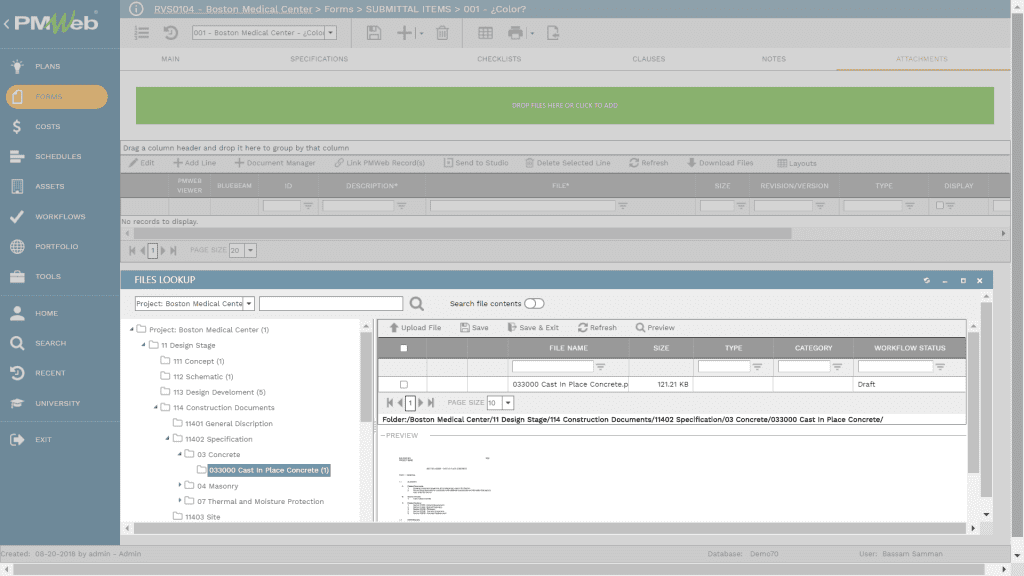This screenshot has height=576, width=1024.
Task: Tick the Display column filter checkbox
Action: click(940, 205)
